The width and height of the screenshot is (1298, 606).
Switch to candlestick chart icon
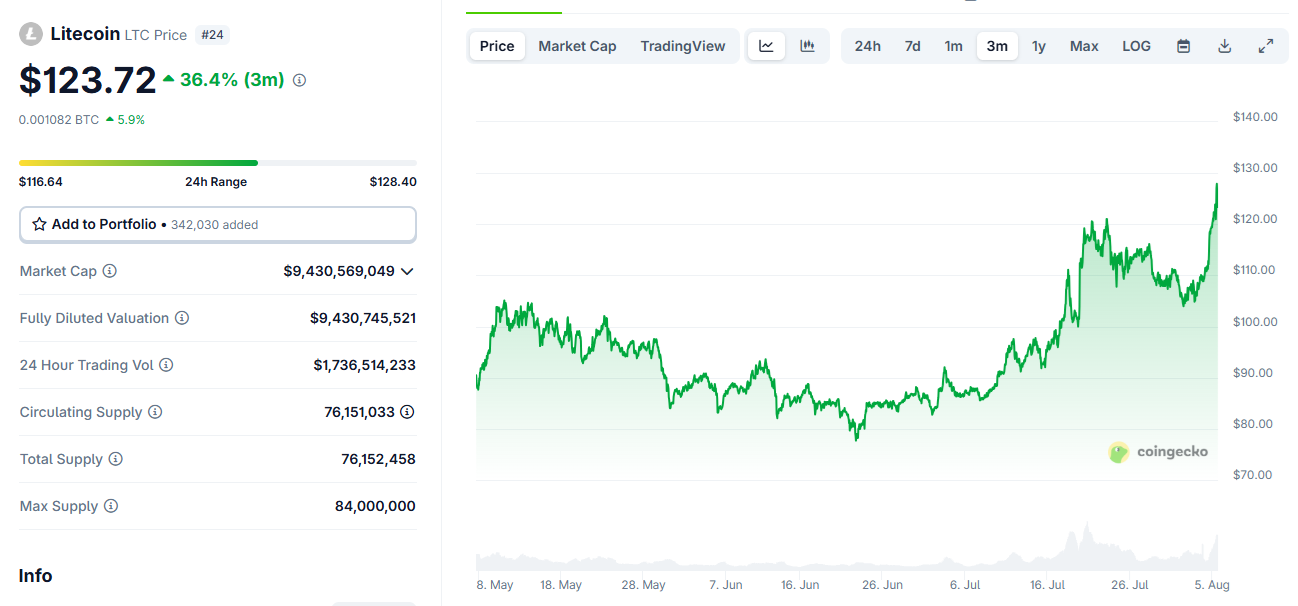[x=808, y=46]
